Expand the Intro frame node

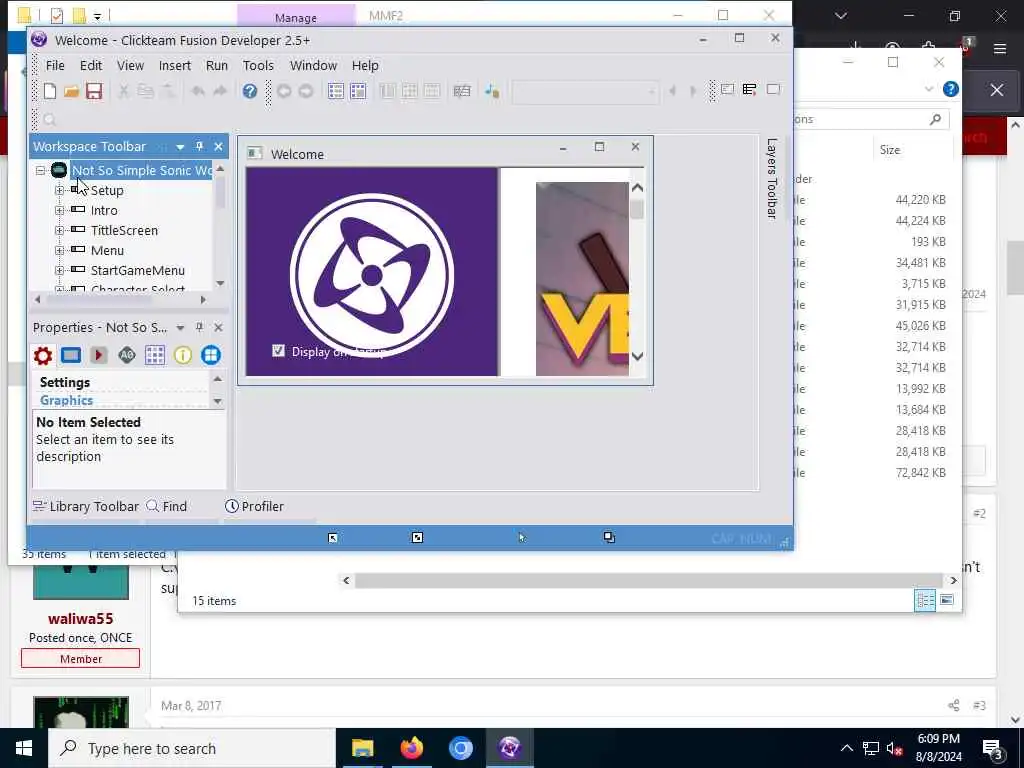pyautogui.click(x=59, y=210)
